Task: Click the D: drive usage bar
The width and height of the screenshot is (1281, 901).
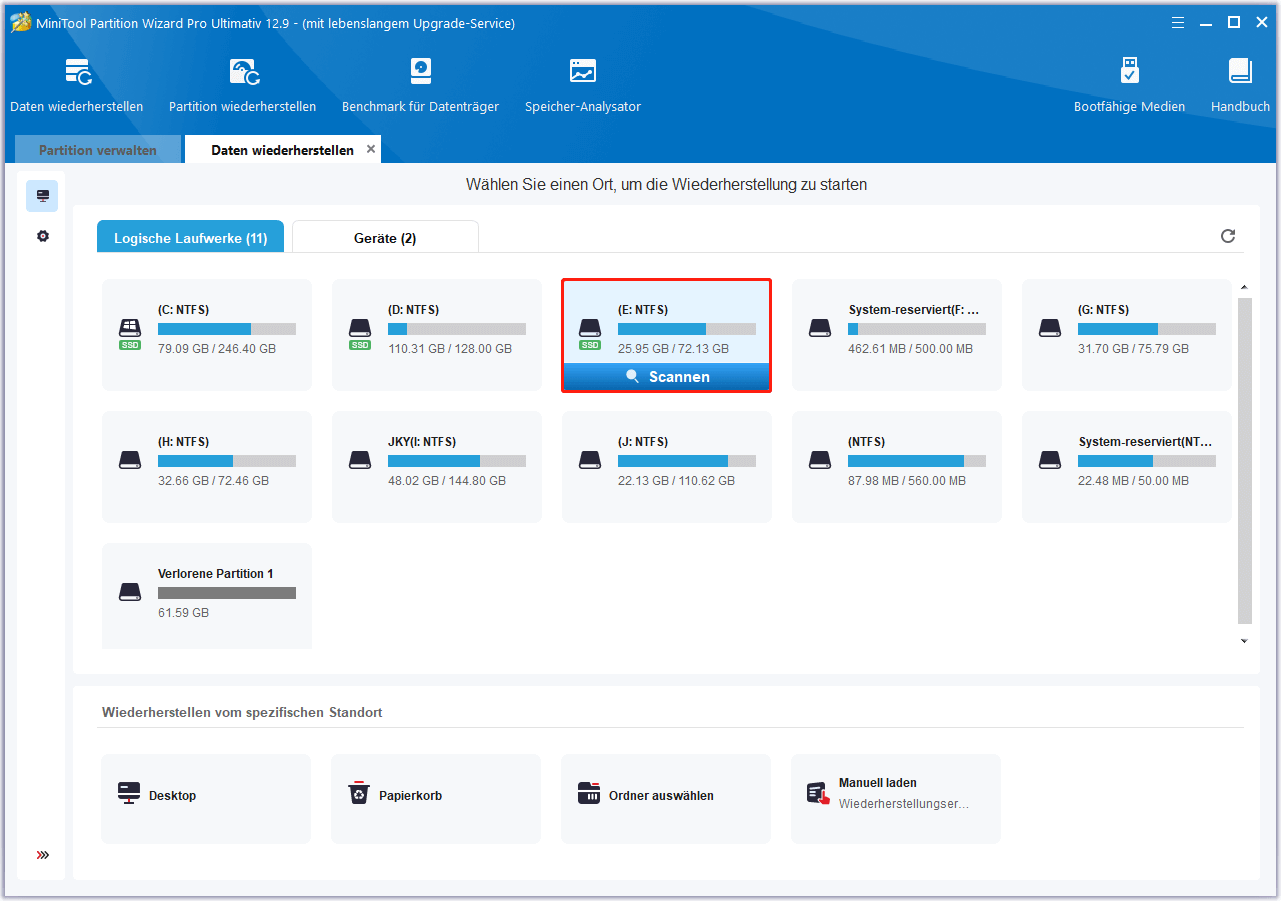Action: coord(457,329)
